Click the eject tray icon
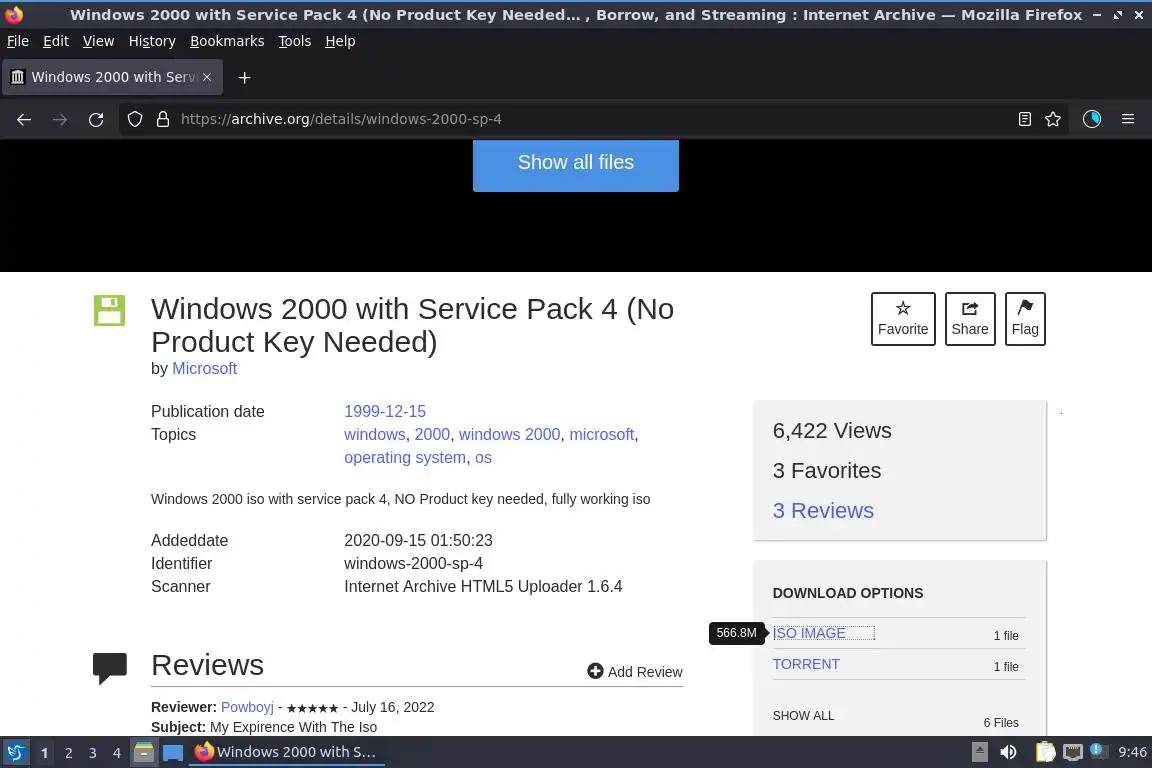Image resolution: width=1152 pixels, height=768 pixels. 979,752
